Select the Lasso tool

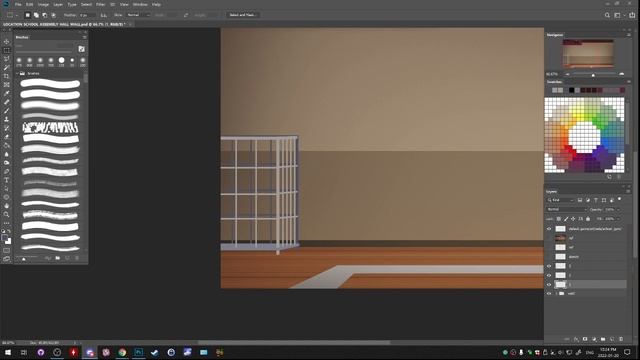tap(7, 59)
